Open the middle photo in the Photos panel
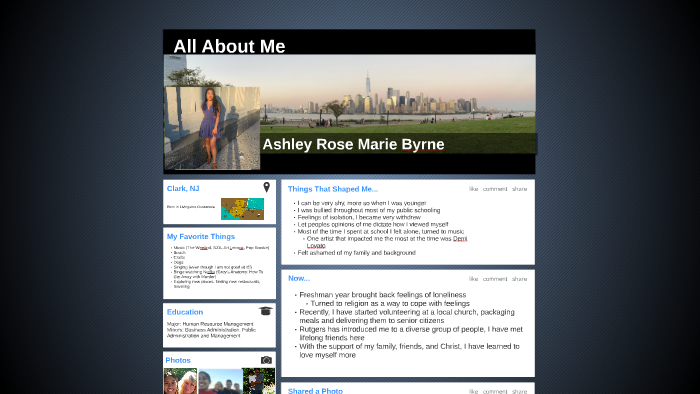The image size is (700, 394). 220,381
